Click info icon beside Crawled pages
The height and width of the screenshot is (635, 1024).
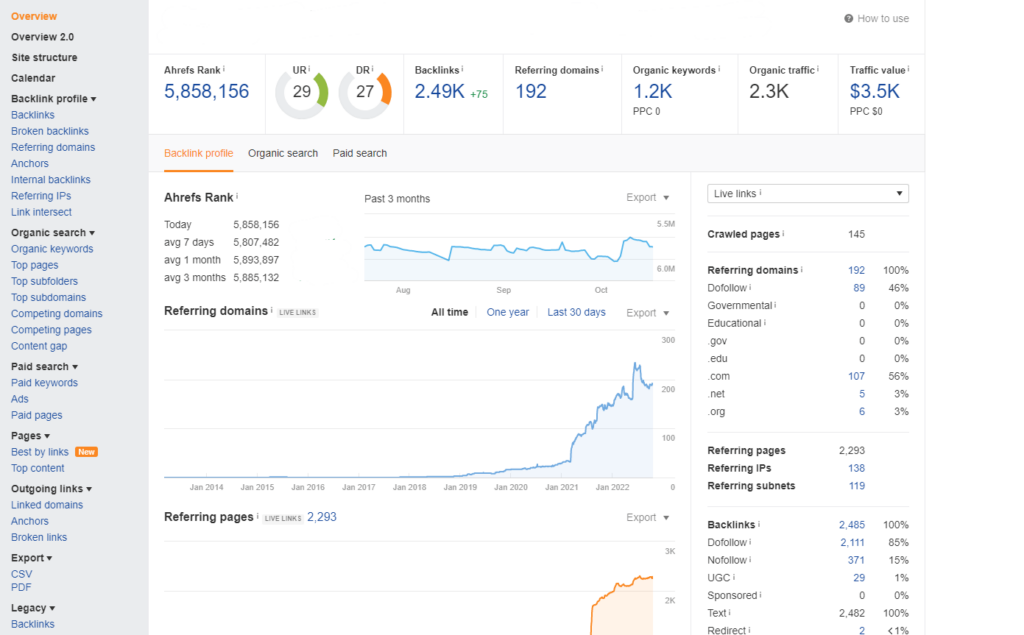pos(783,233)
